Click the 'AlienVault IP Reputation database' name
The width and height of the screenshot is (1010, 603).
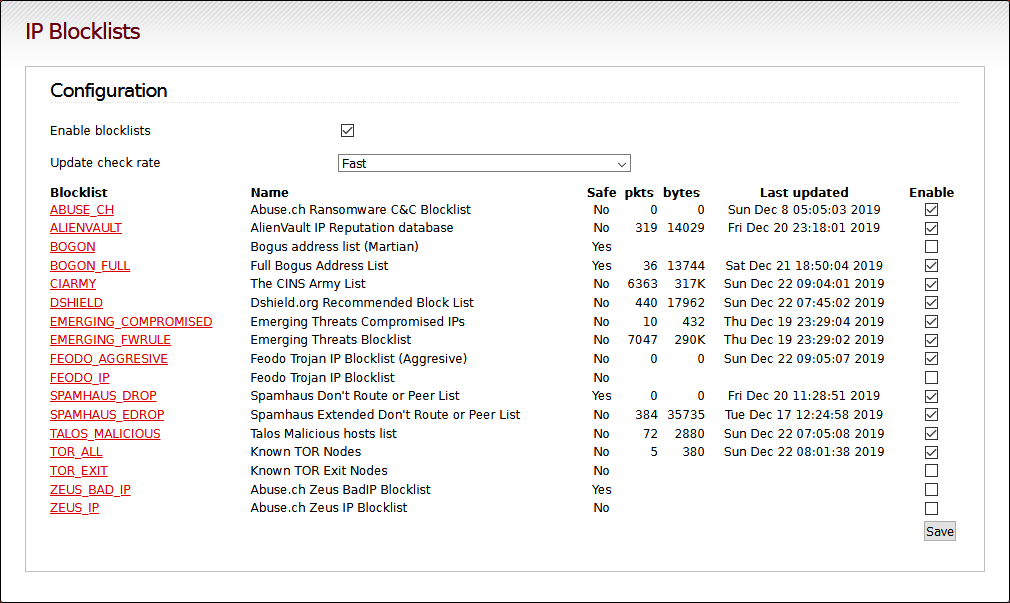point(352,228)
